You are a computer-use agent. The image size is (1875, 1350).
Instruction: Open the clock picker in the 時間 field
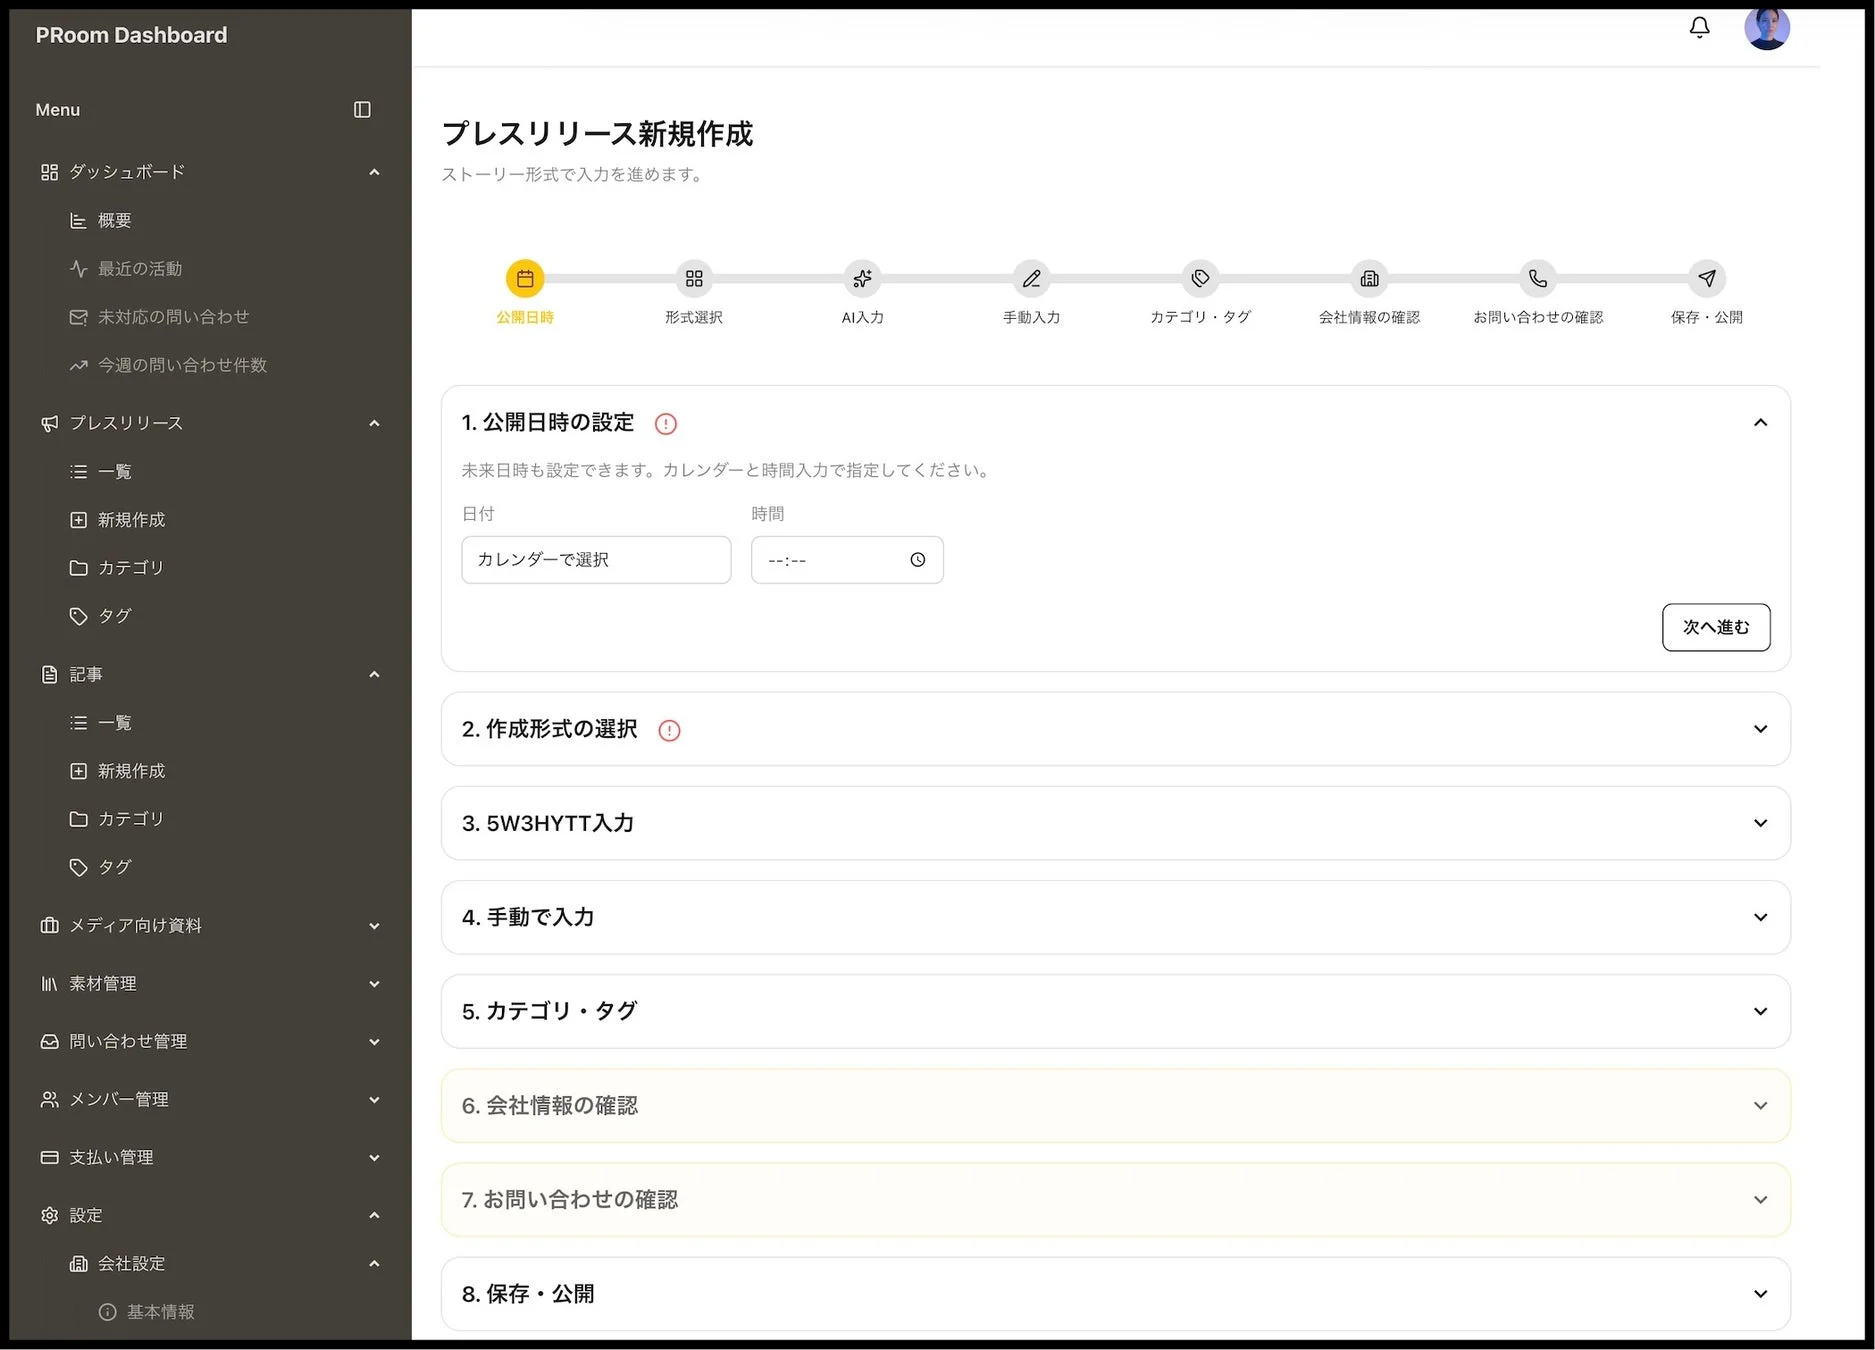click(x=918, y=560)
